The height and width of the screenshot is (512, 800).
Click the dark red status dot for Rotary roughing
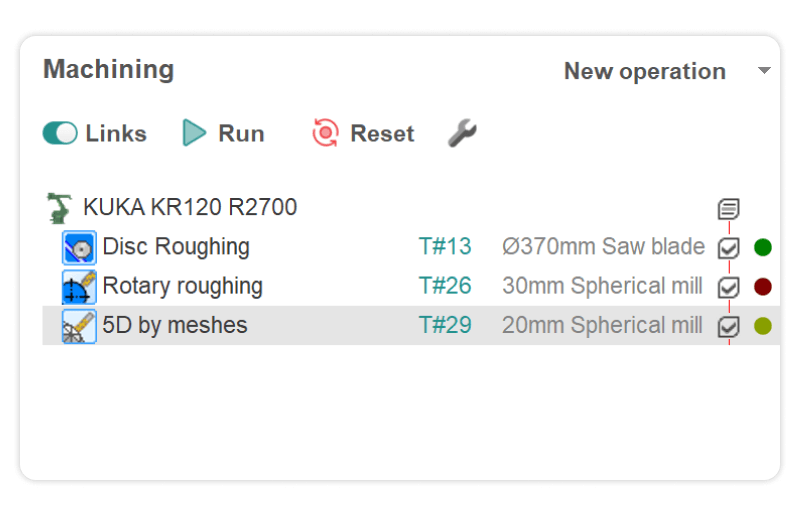763,287
